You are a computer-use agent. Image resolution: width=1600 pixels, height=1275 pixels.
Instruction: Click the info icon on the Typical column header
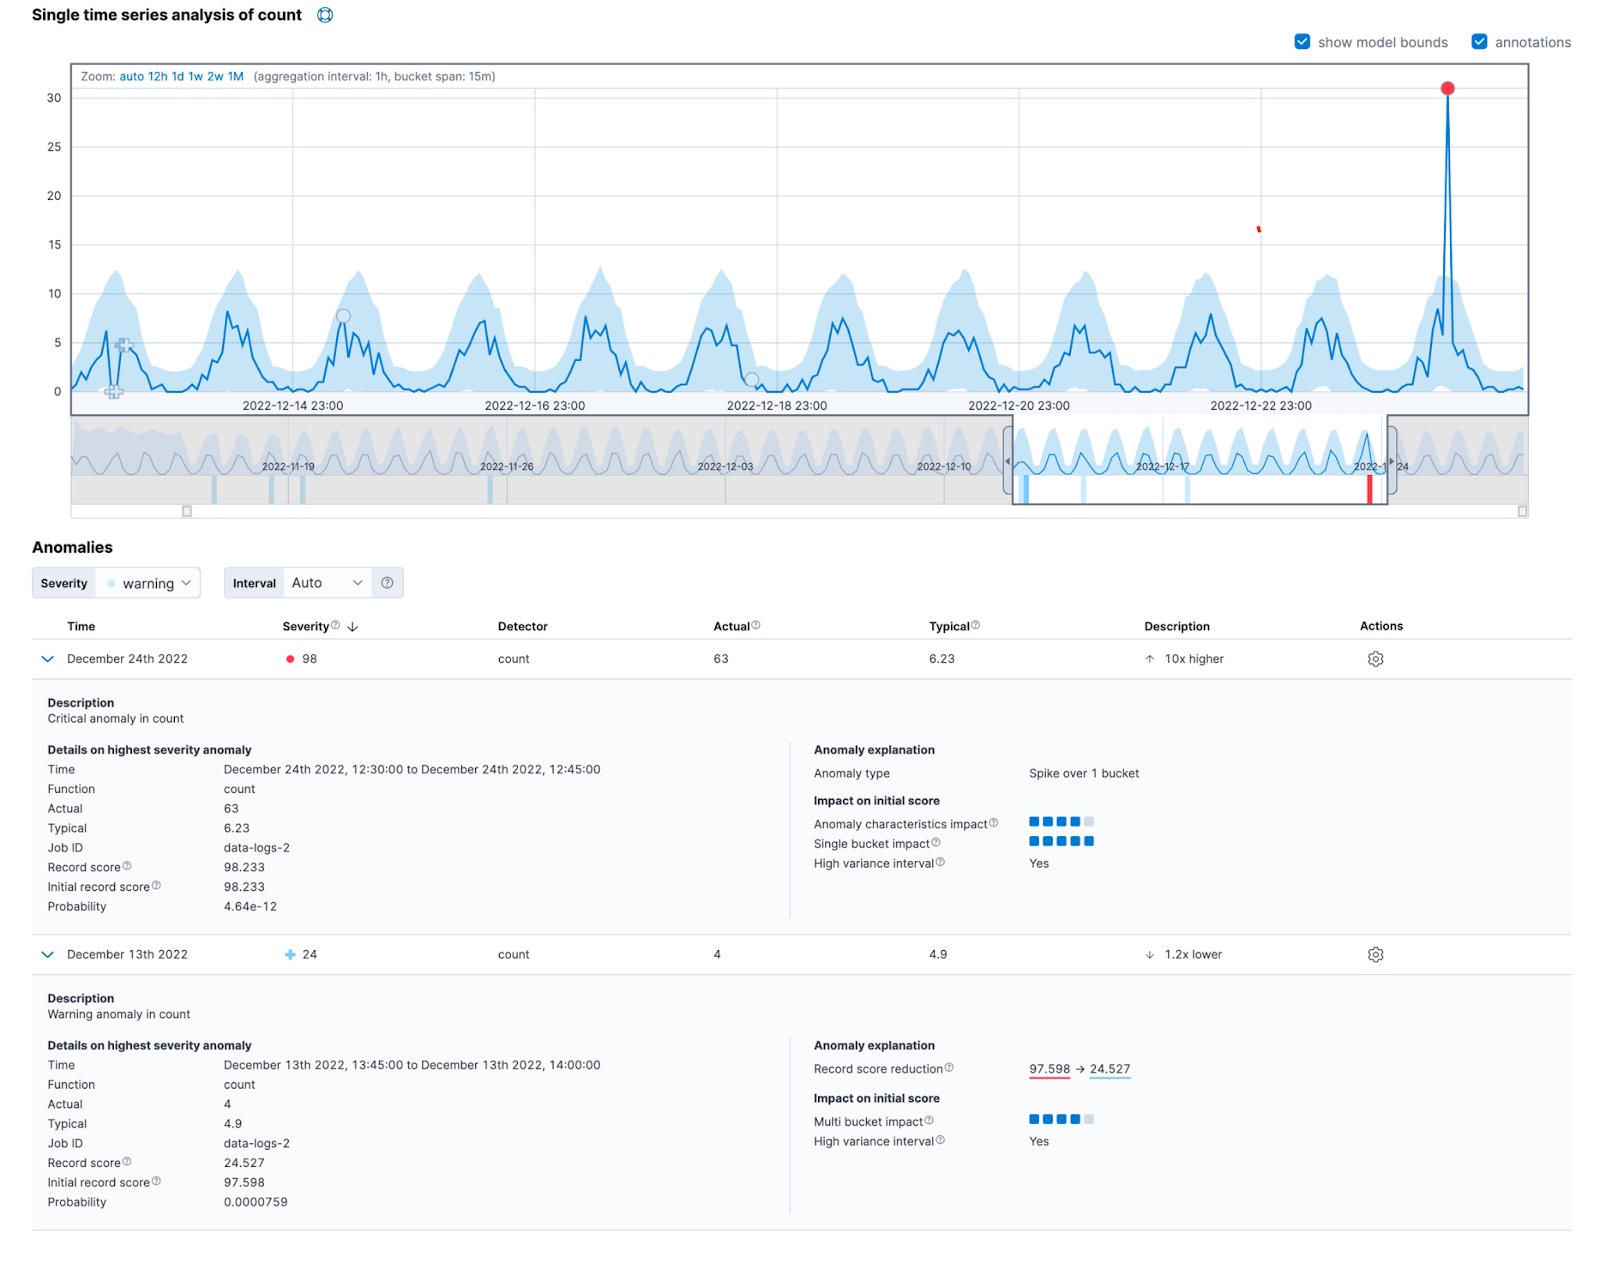975,626
